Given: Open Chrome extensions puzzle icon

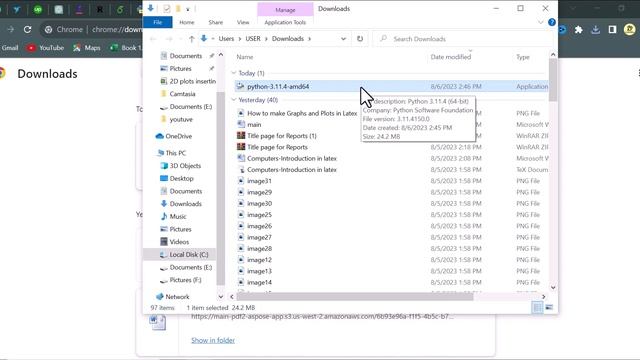Looking at the screenshot, I should click(578, 29).
